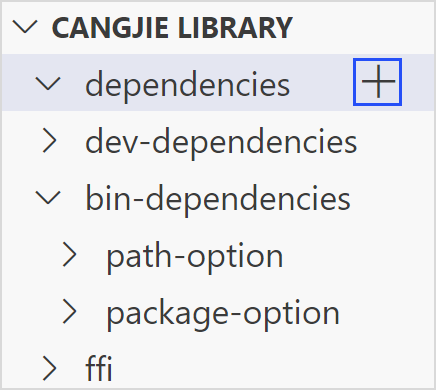Click blank area of the ffi row
436x390 pixels.
click(x=267, y=369)
